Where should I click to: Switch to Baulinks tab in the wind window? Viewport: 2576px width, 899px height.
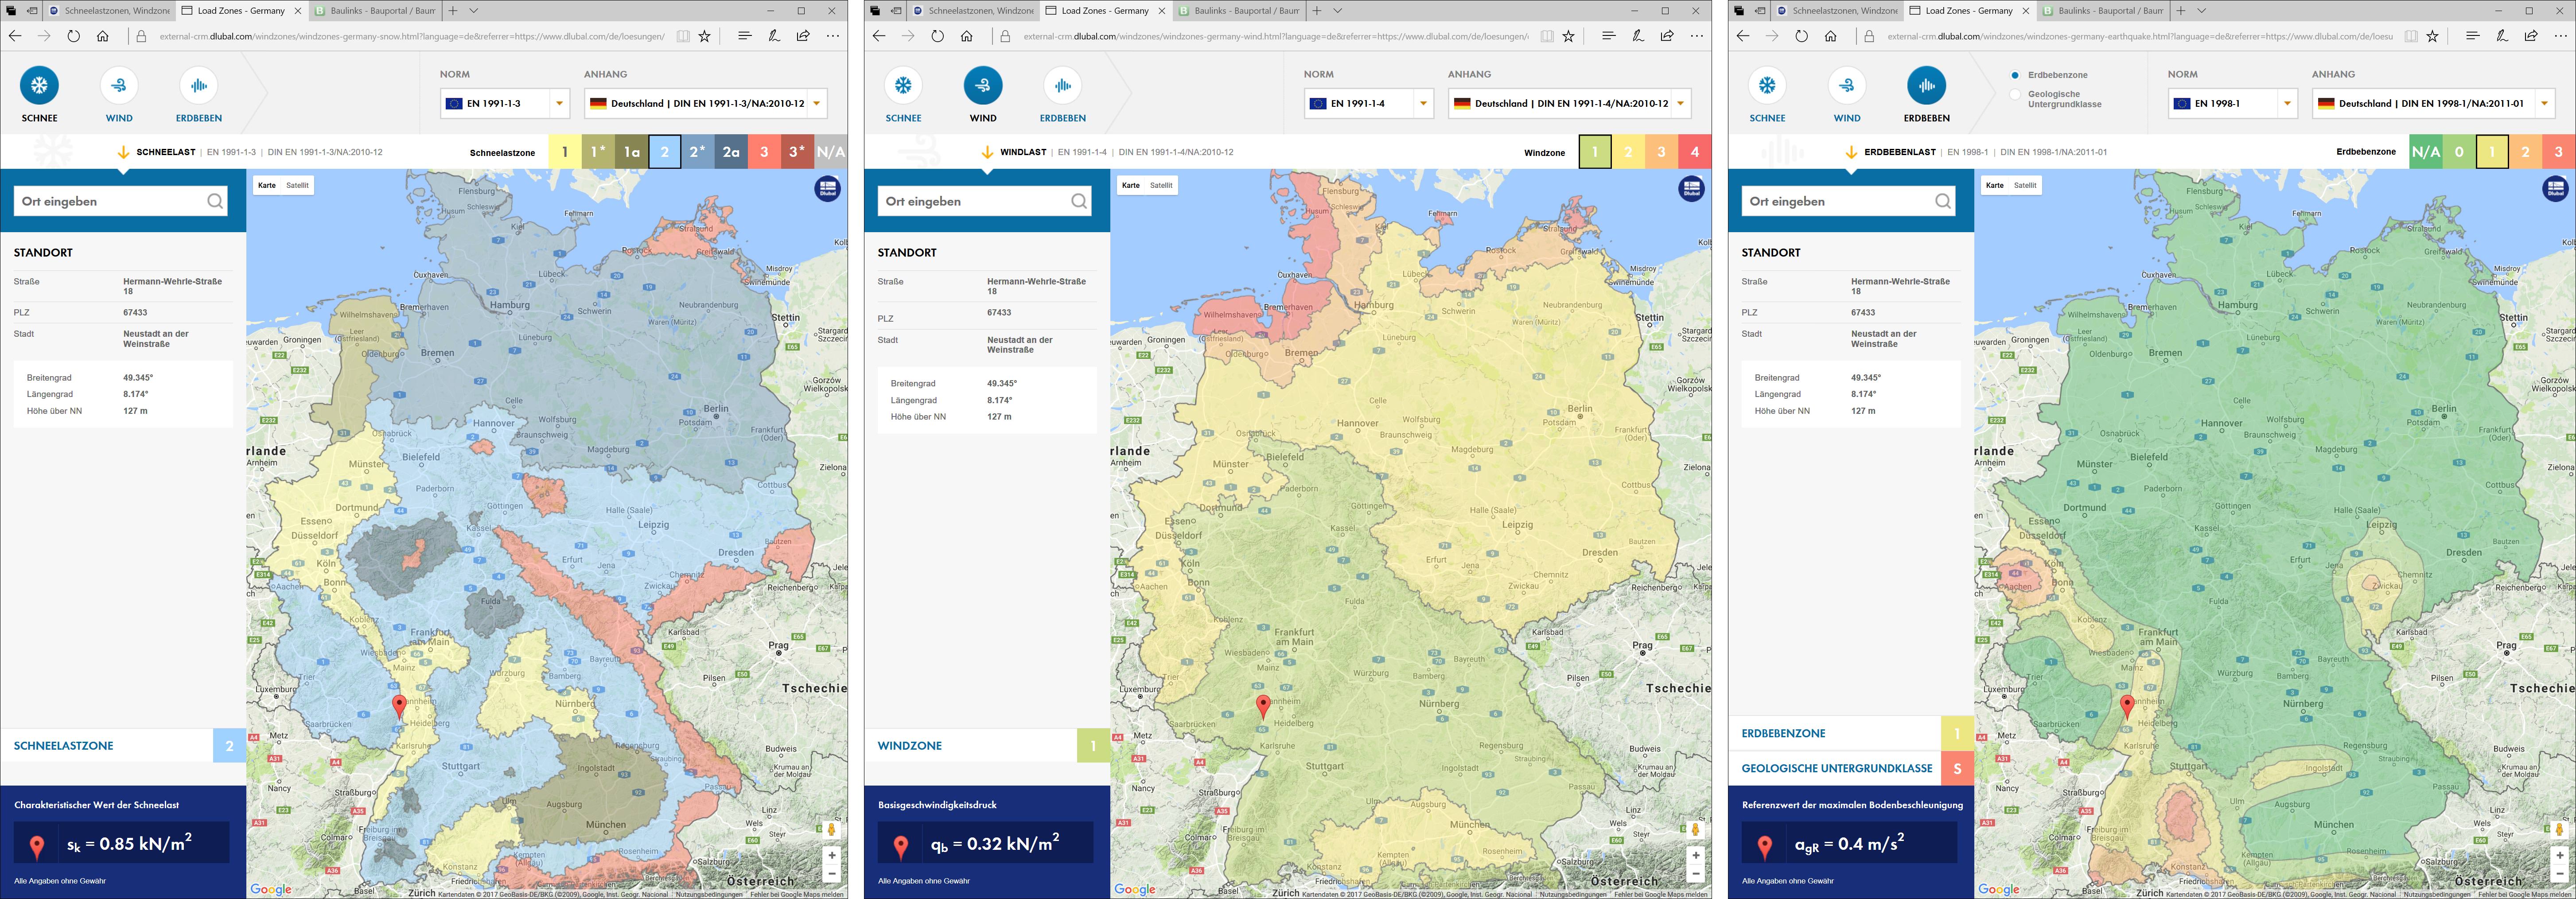pyautogui.click(x=1239, y=11)
